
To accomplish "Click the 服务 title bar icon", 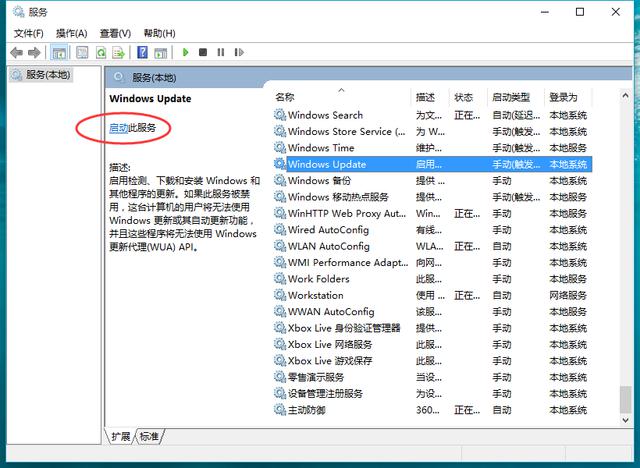I will [x=18, y=12].
